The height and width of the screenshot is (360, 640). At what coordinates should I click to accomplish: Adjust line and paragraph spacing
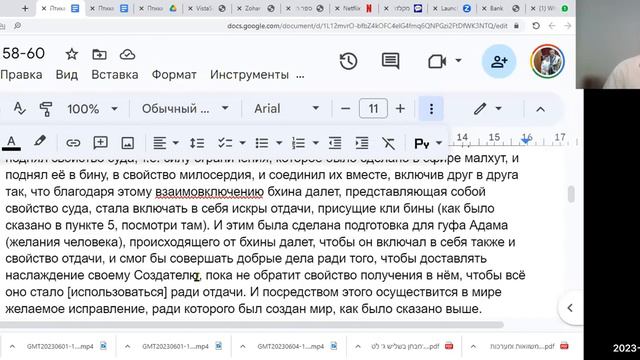[x=197, y=143]
